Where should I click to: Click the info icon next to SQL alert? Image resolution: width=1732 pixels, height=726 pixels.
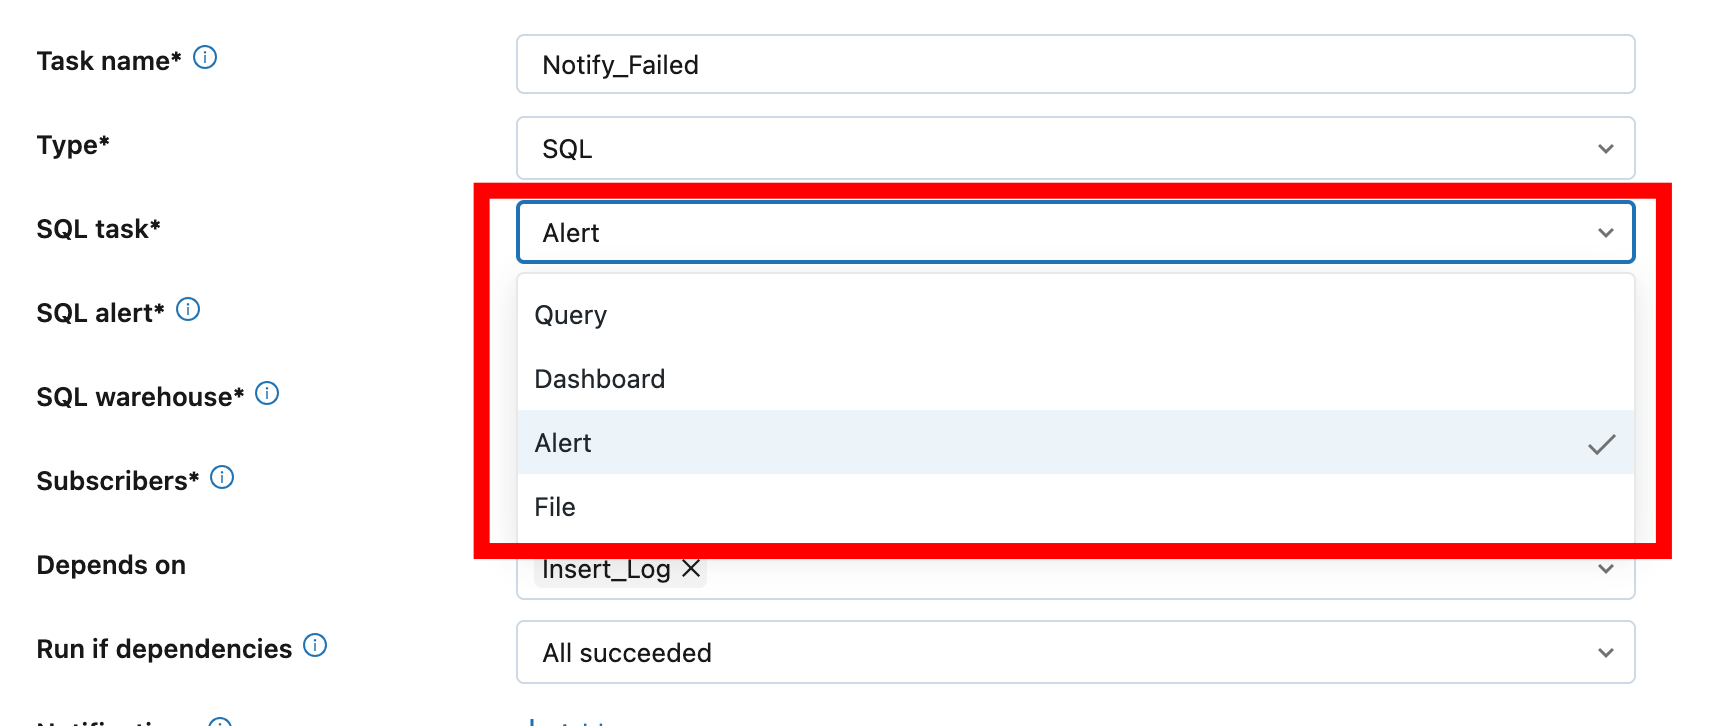(188, 309)
